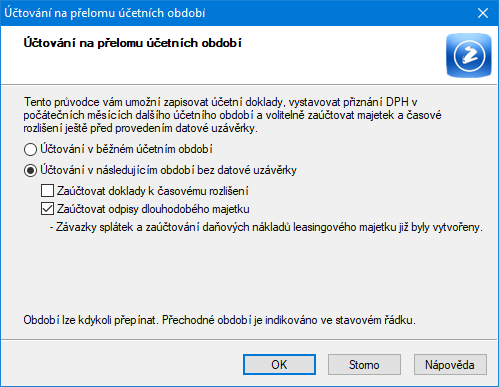Click the text Období lze kdykoli přepínat

coord(91,320)
